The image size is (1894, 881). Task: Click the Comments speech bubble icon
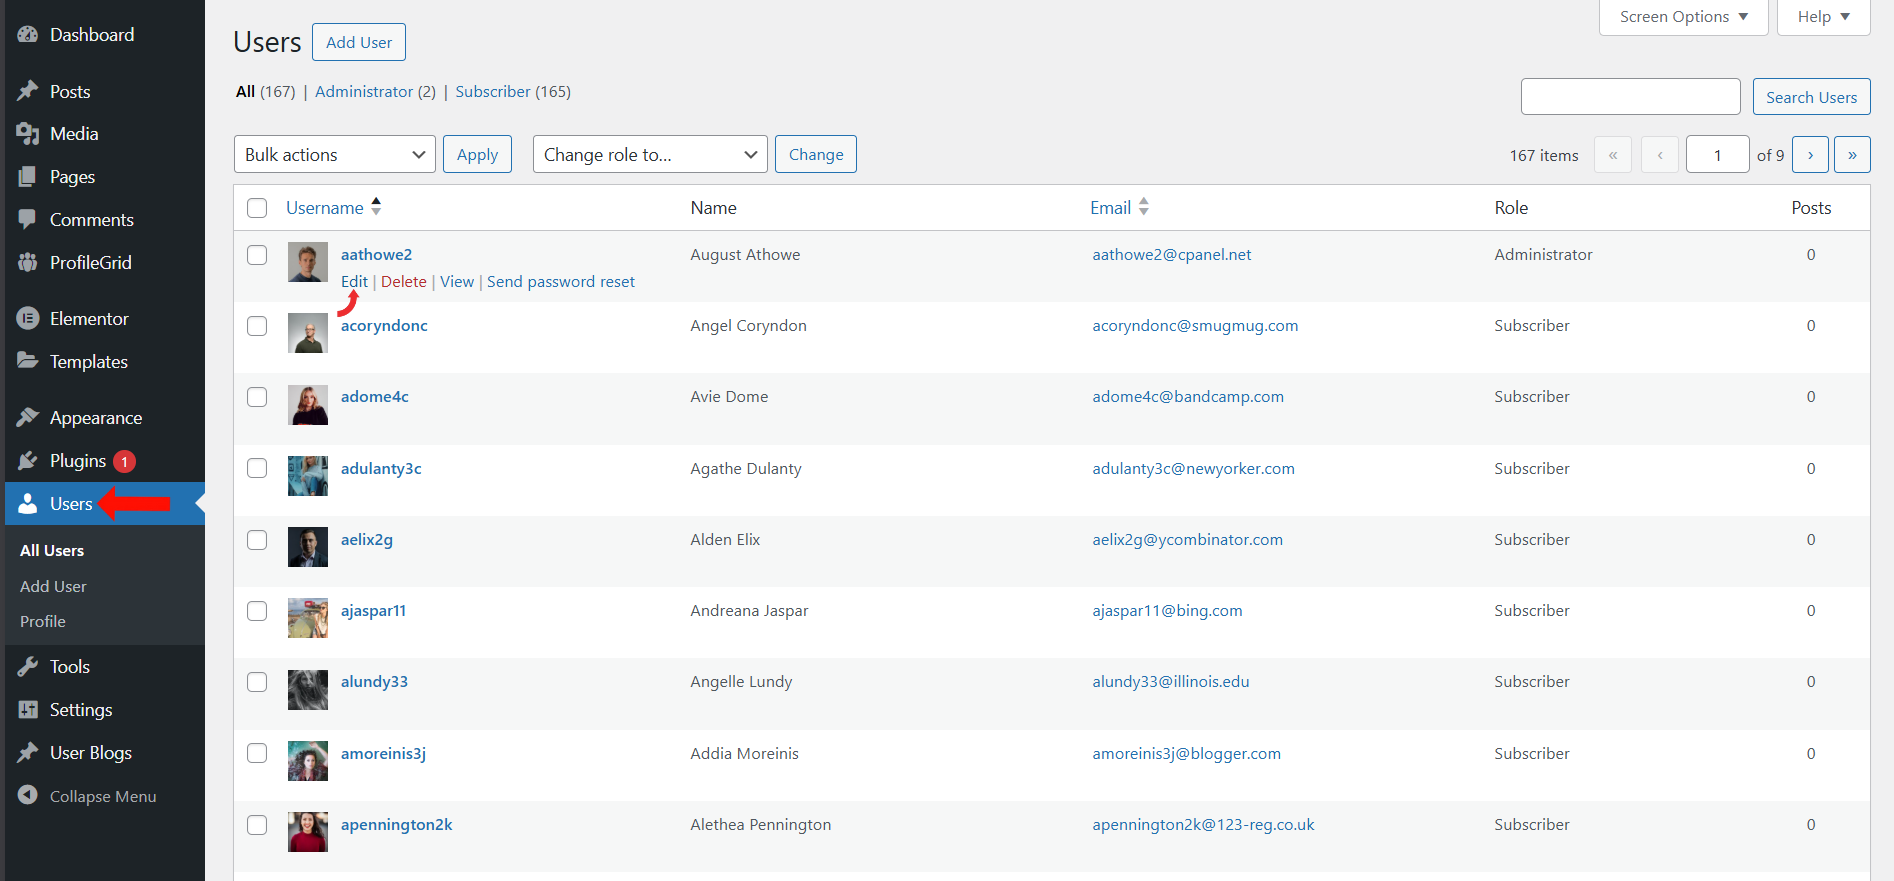click(28, 220)
